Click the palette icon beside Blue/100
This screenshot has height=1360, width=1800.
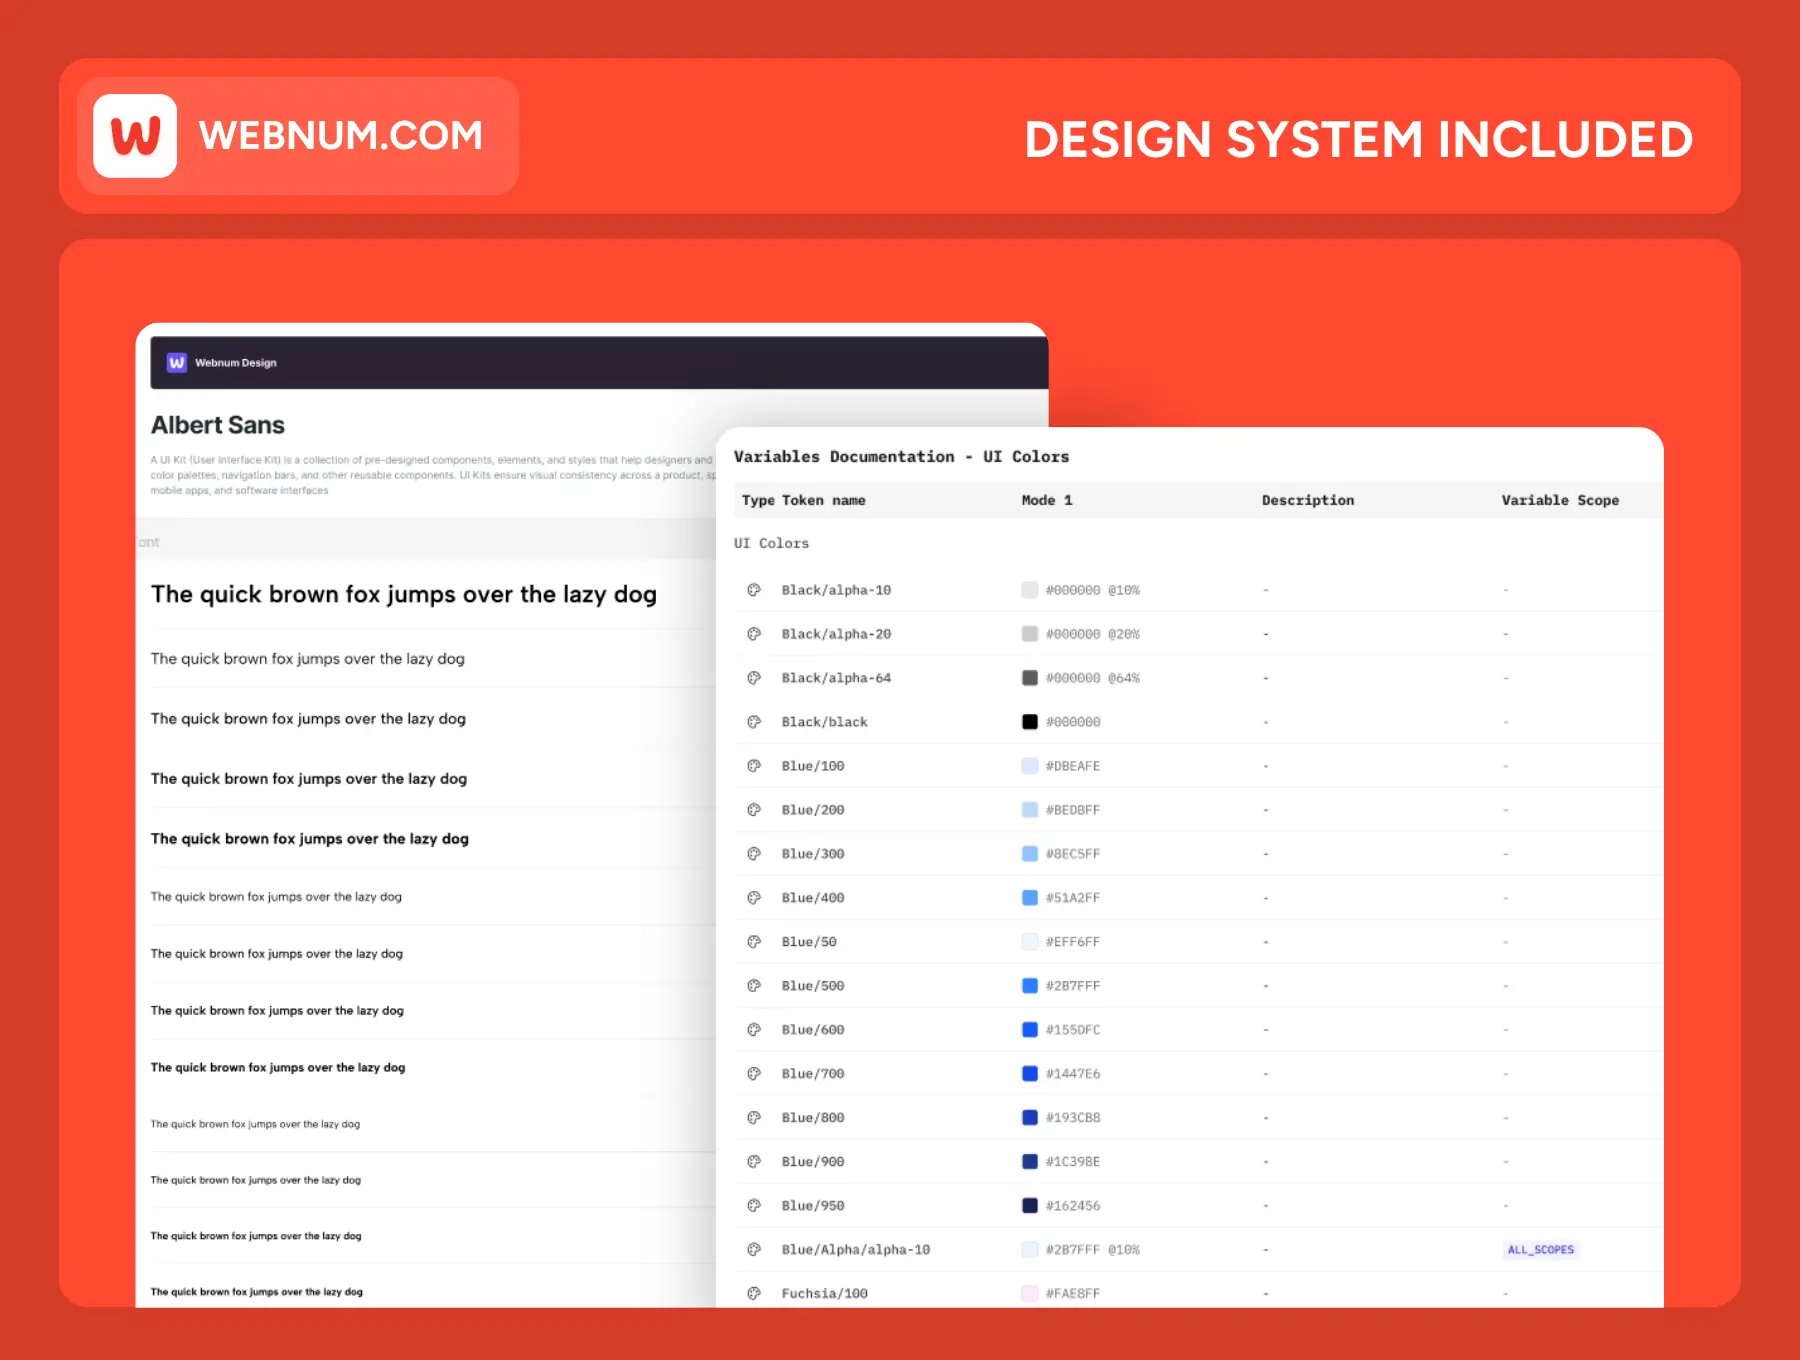(754, 766)
